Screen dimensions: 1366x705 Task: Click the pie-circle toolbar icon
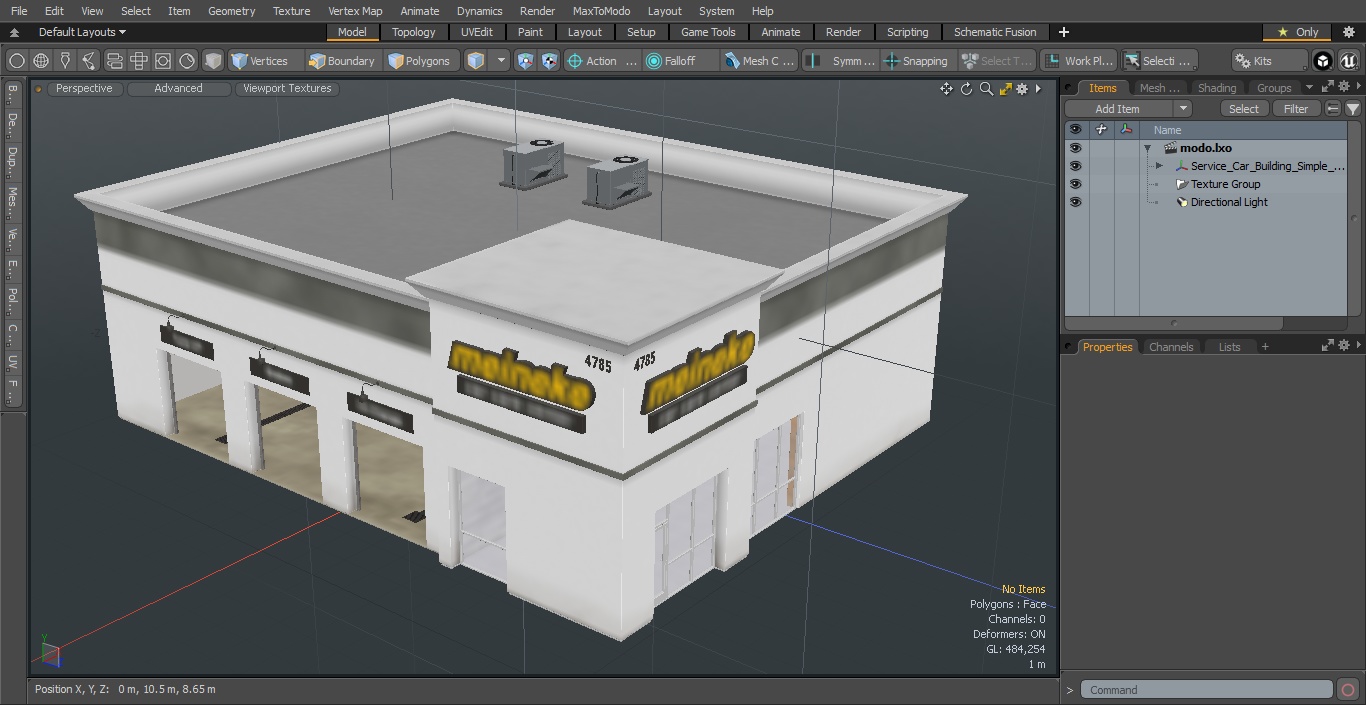pos(187,61)
